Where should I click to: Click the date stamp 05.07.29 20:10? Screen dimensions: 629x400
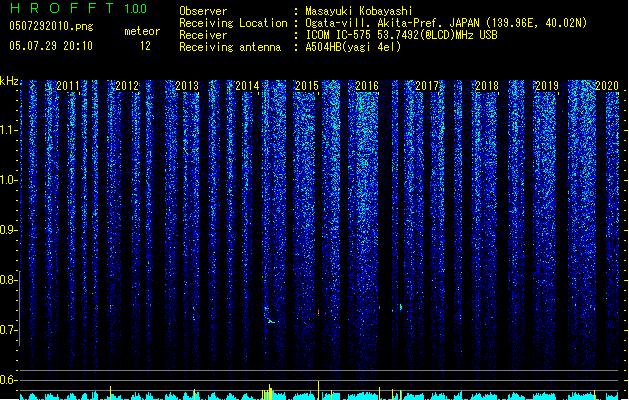click(x=51, y=46)
